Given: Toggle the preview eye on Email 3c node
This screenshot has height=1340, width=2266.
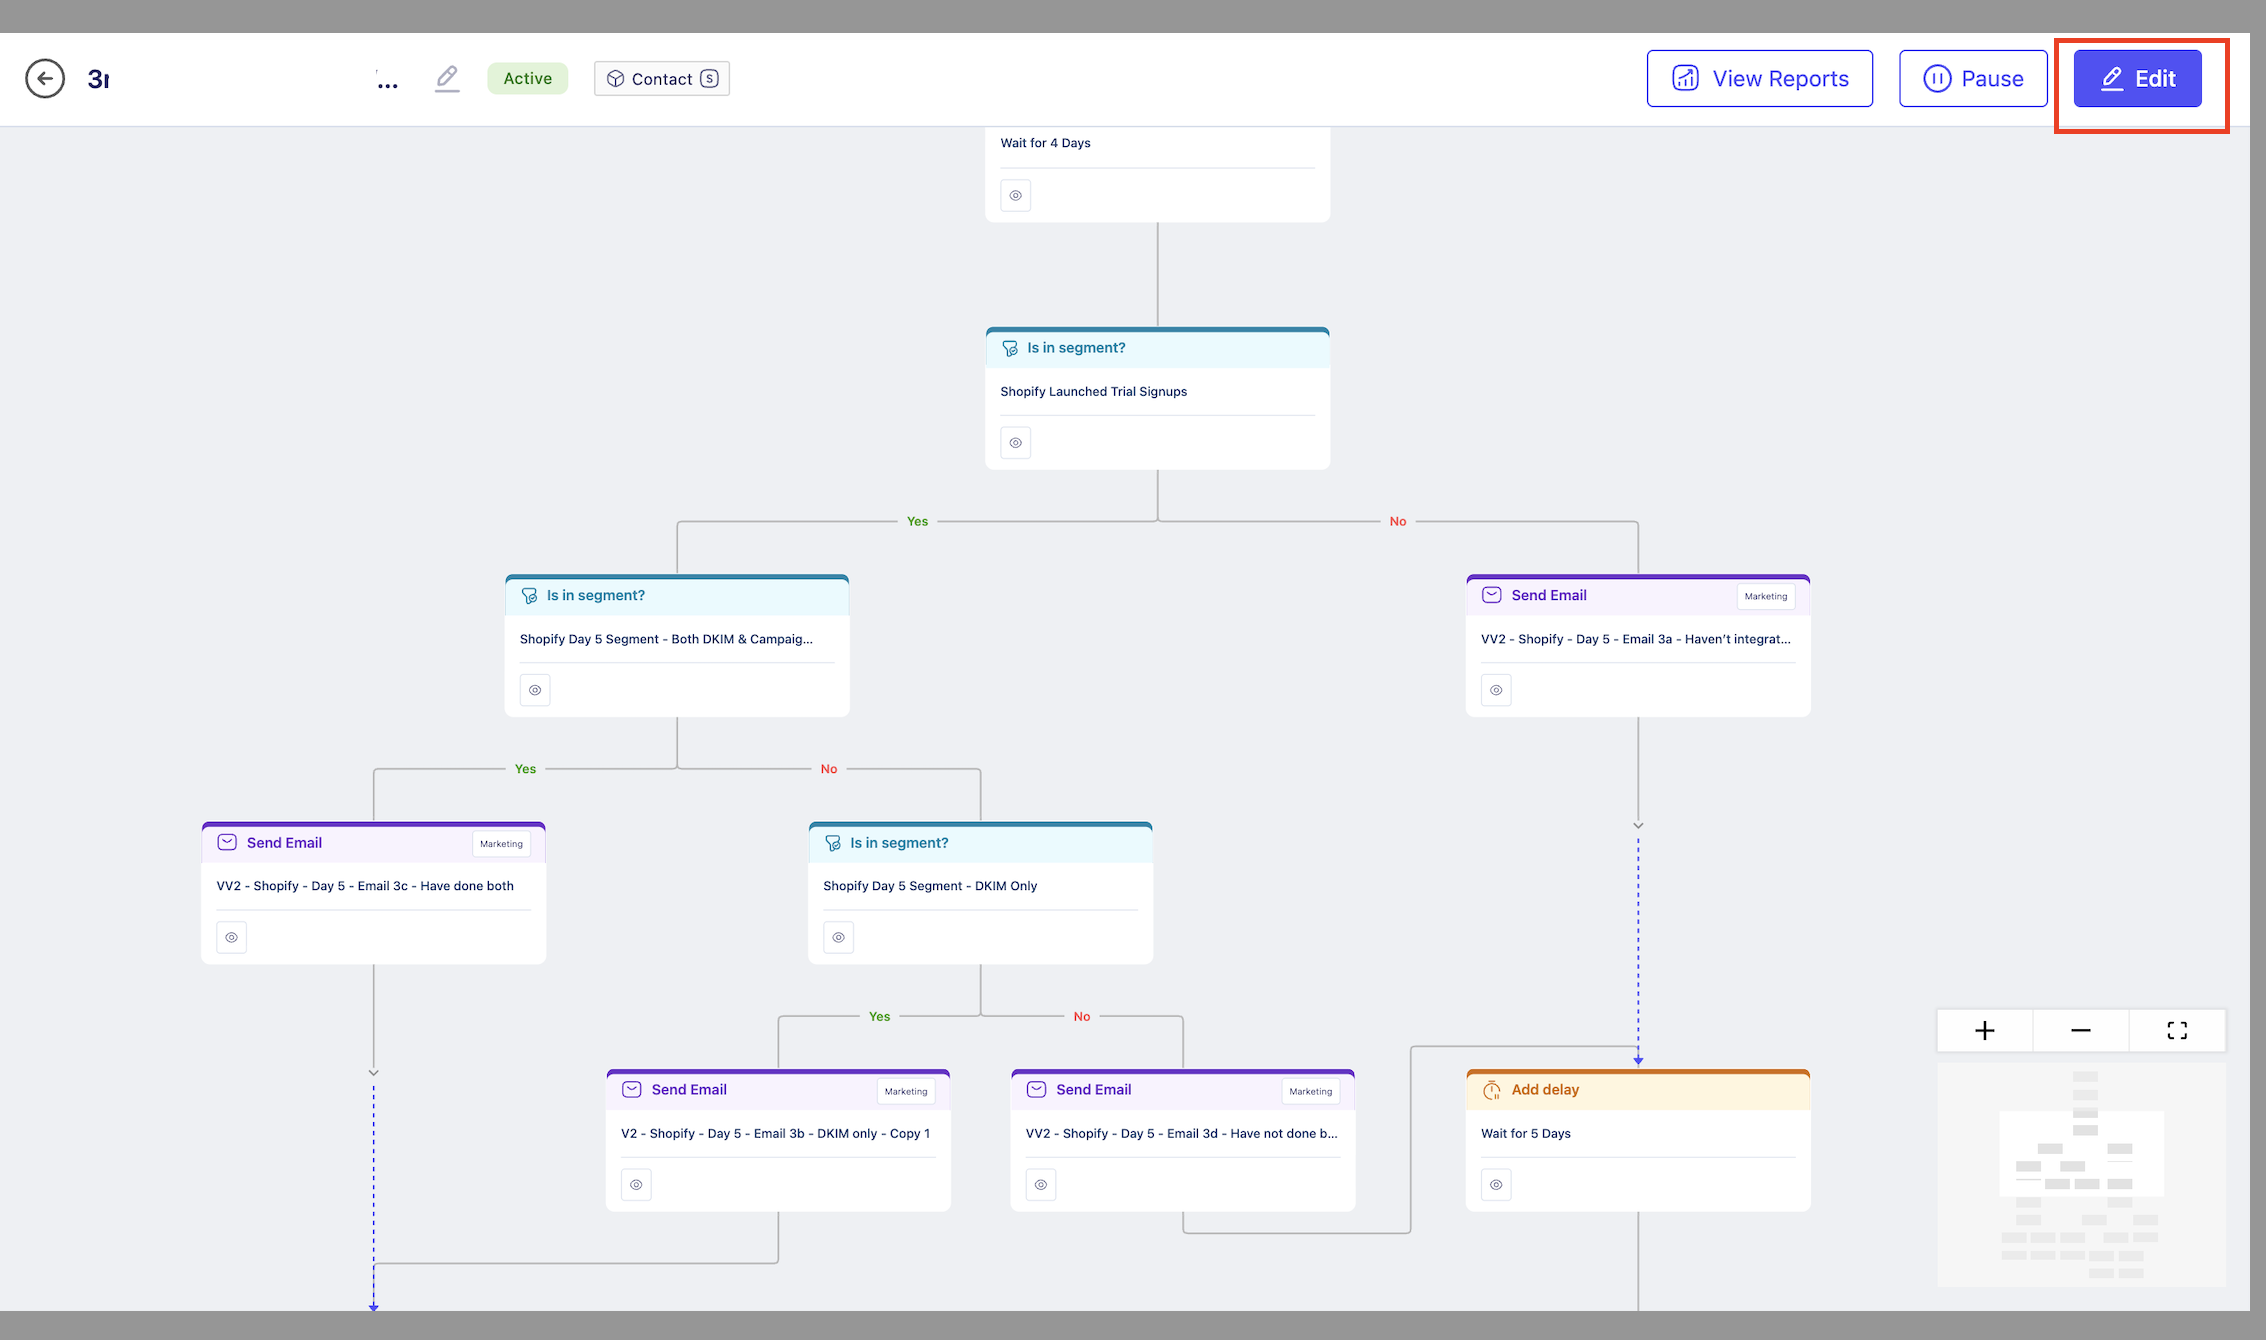Looking at the screenshot, I should (231, 937).
